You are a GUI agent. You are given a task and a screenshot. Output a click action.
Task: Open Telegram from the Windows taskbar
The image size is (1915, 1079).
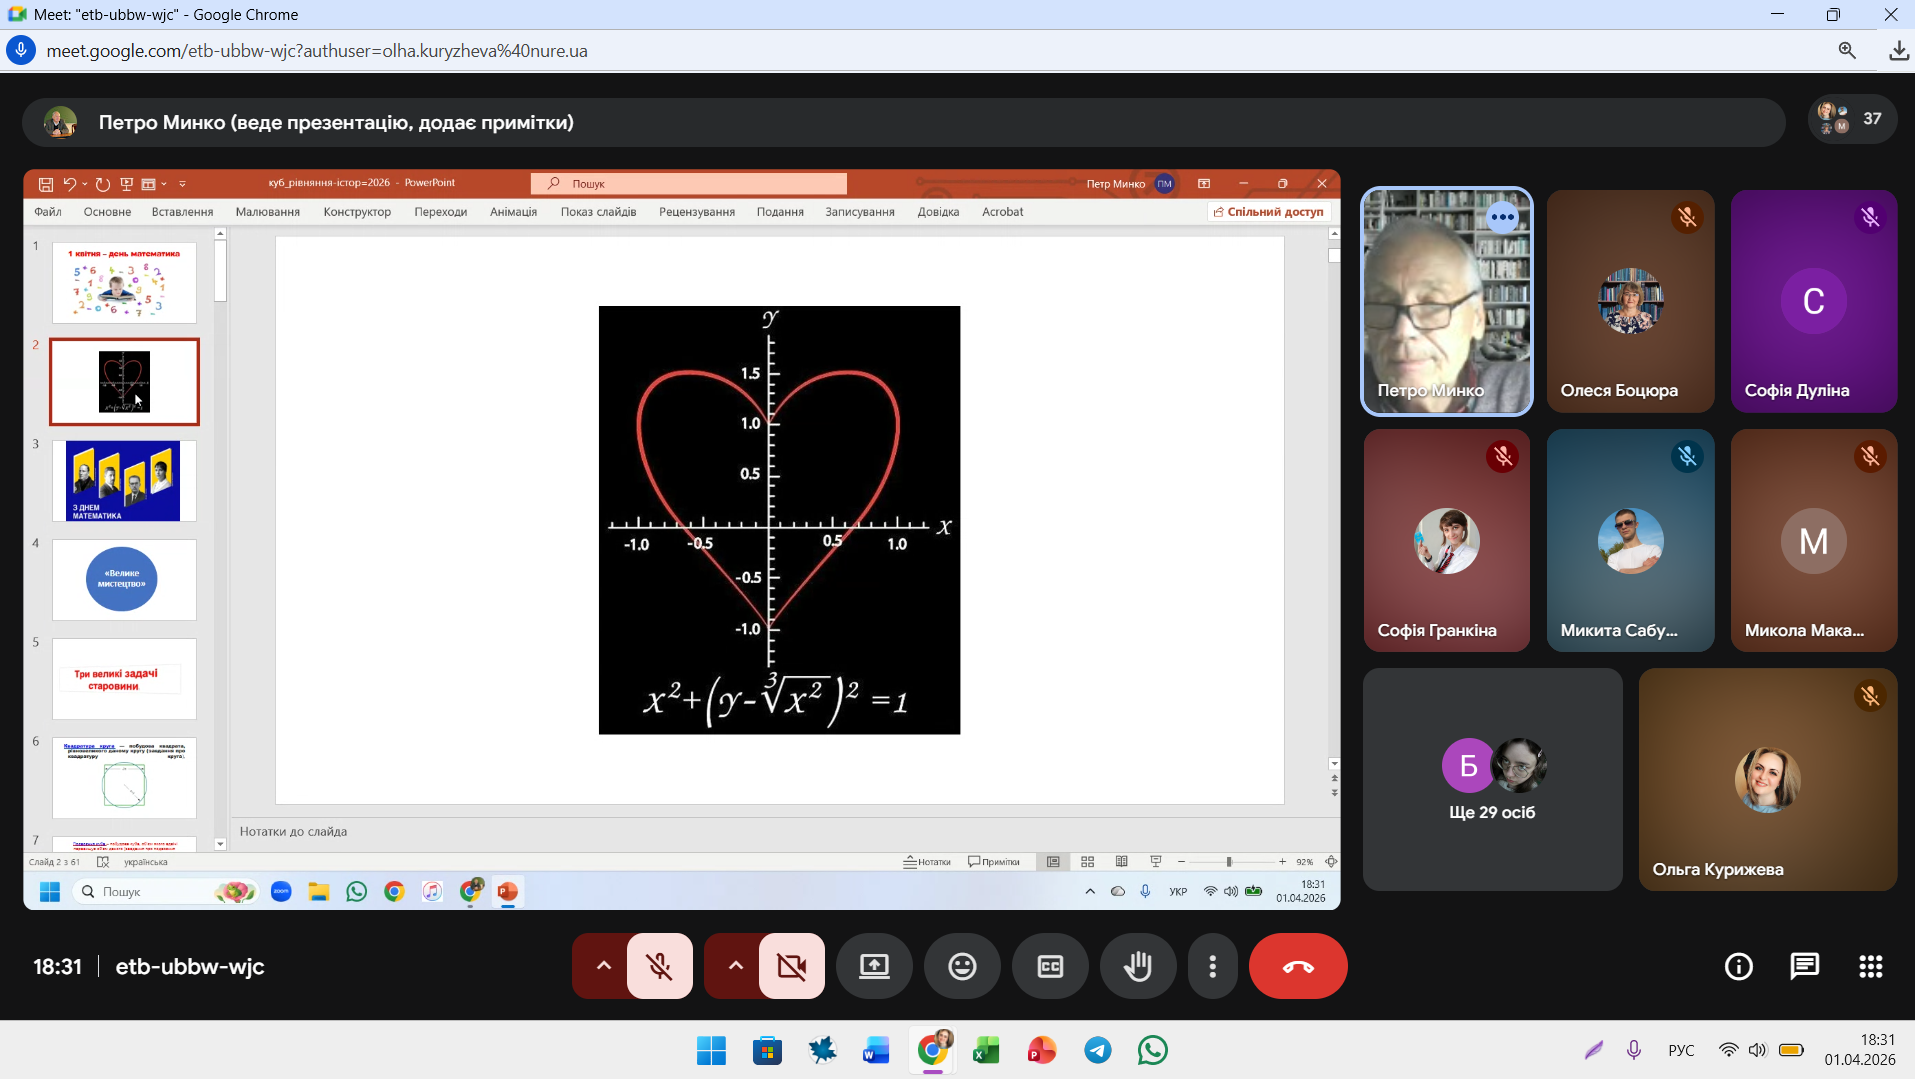pos(1097,1050)
